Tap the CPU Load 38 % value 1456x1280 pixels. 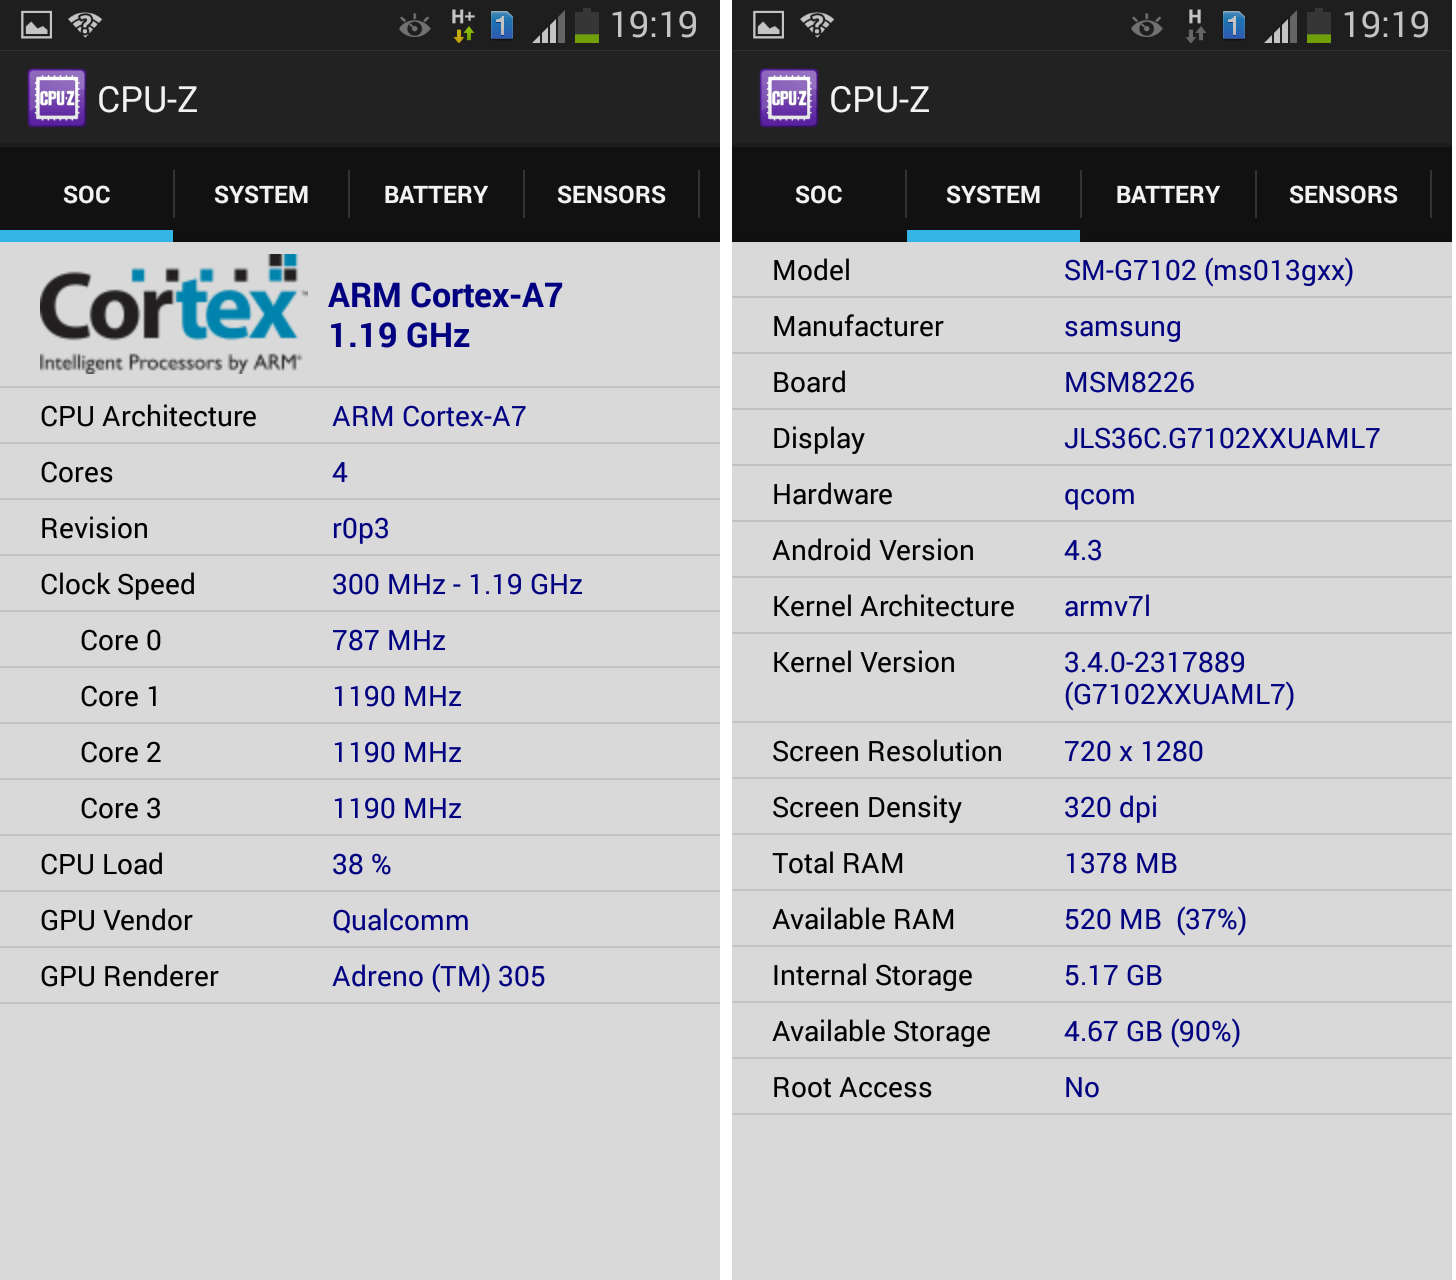361,864
